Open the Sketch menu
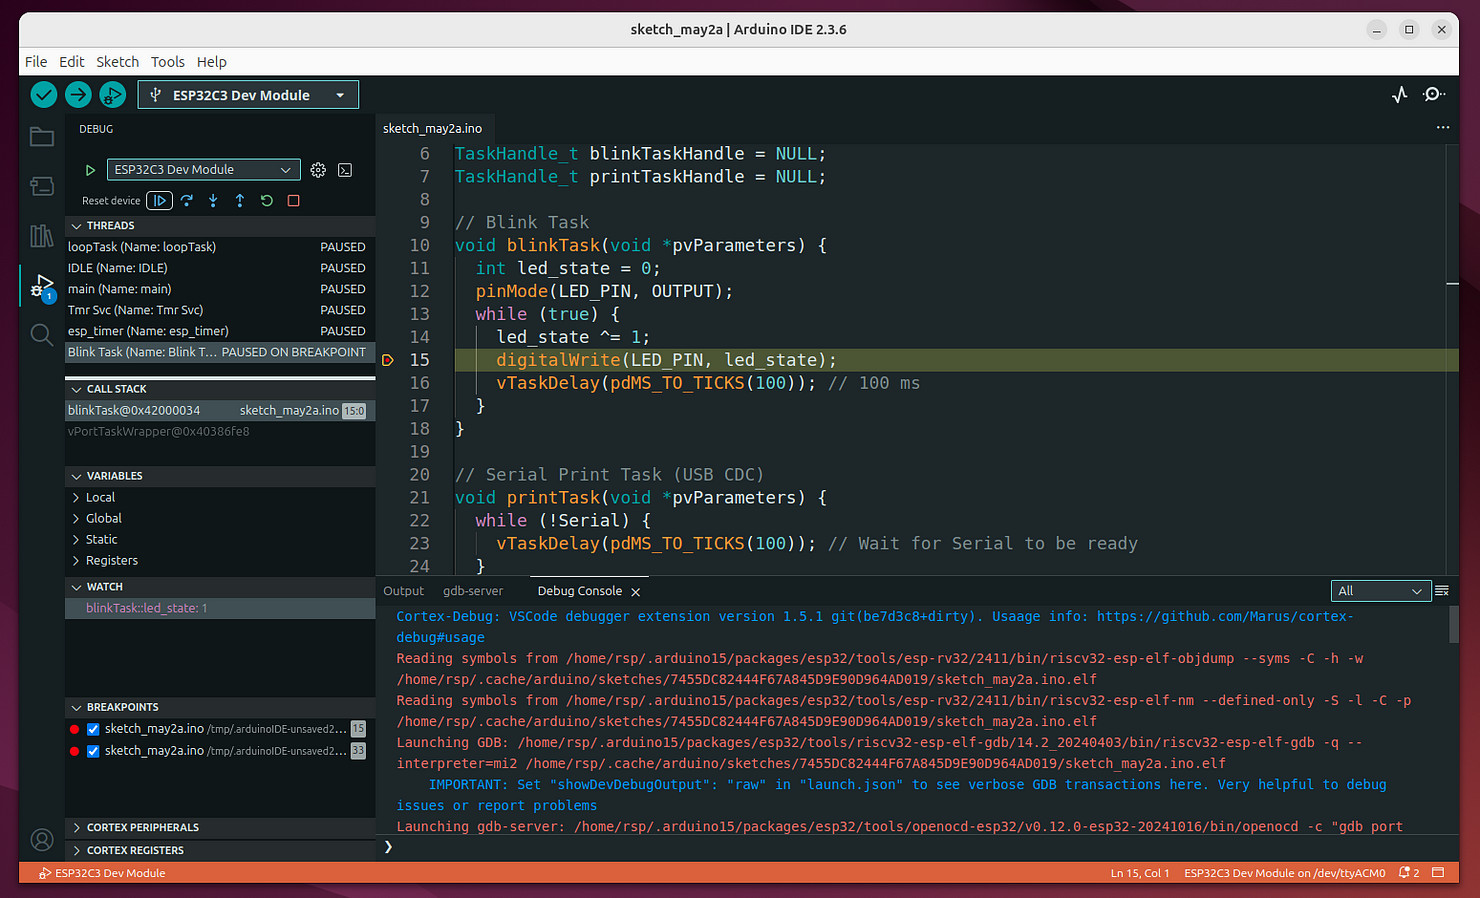The width and height of the screenshot is (1480, 898). pyautogui.click(x=118, y=62)
